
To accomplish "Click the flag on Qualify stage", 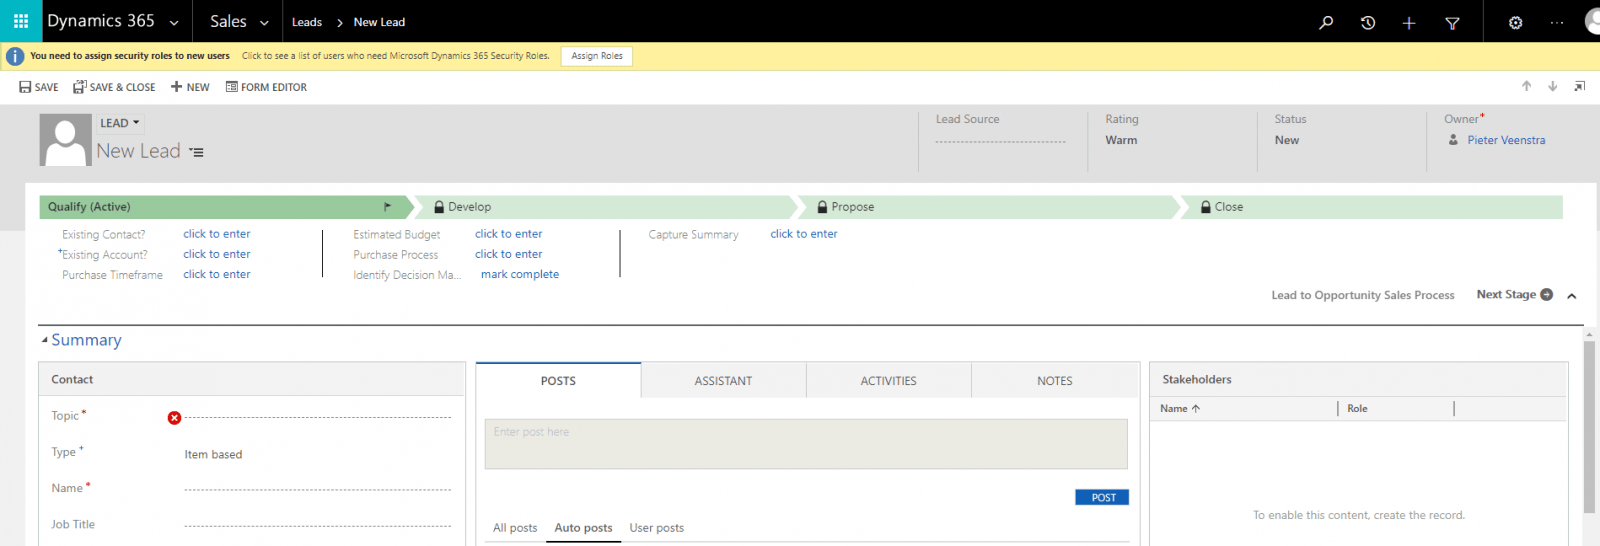I will (x=388, y=207).
